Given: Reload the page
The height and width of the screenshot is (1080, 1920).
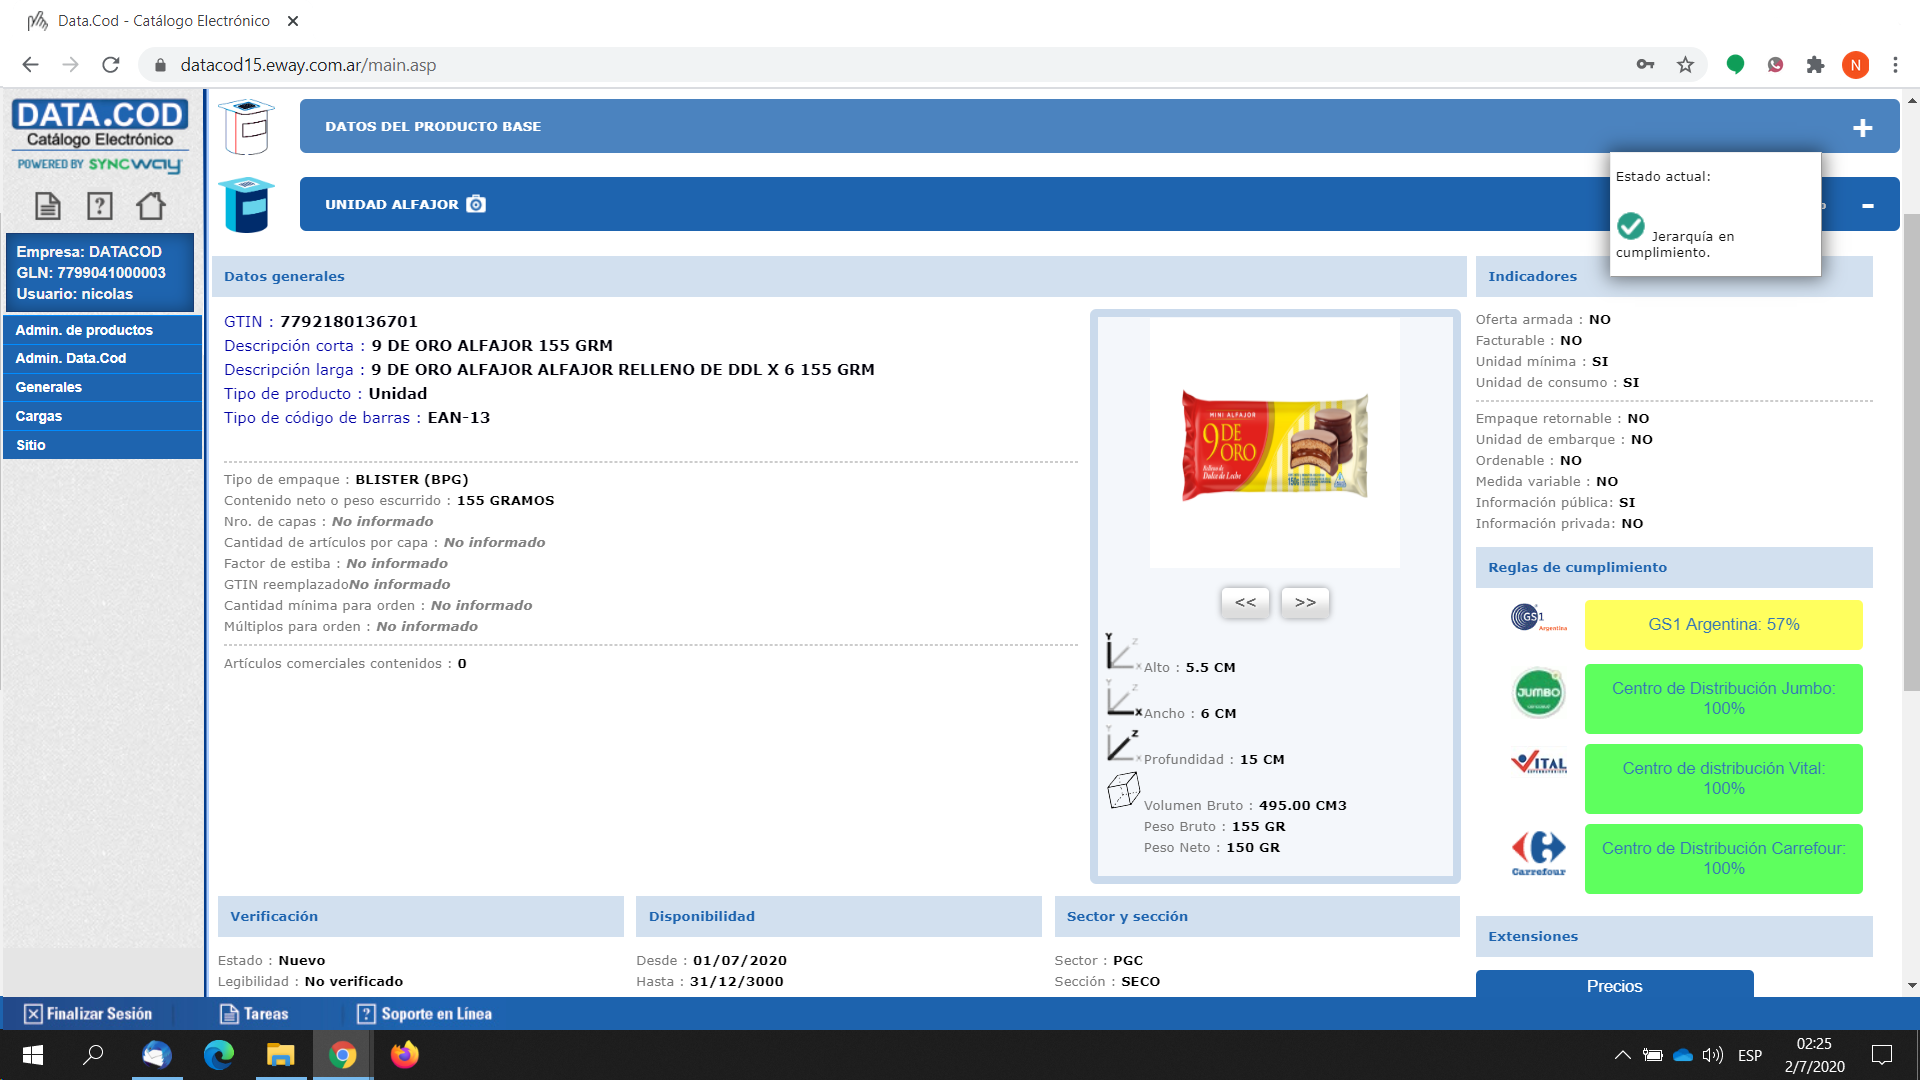Looking at the screenshot, I should (111, 65).
